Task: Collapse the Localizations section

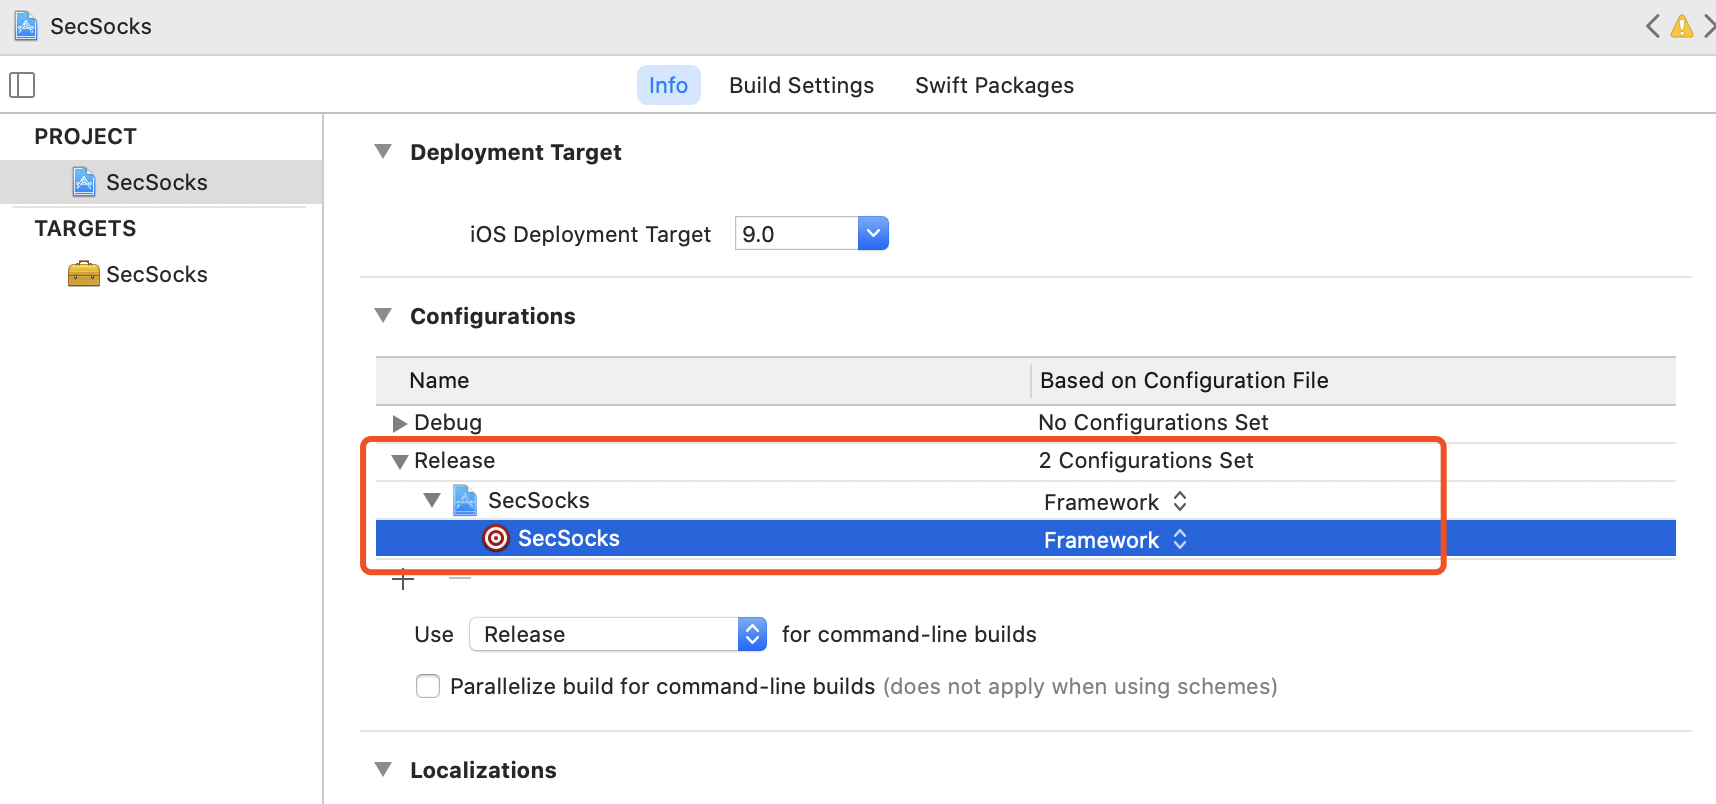Action: click(x=383, y=770)
